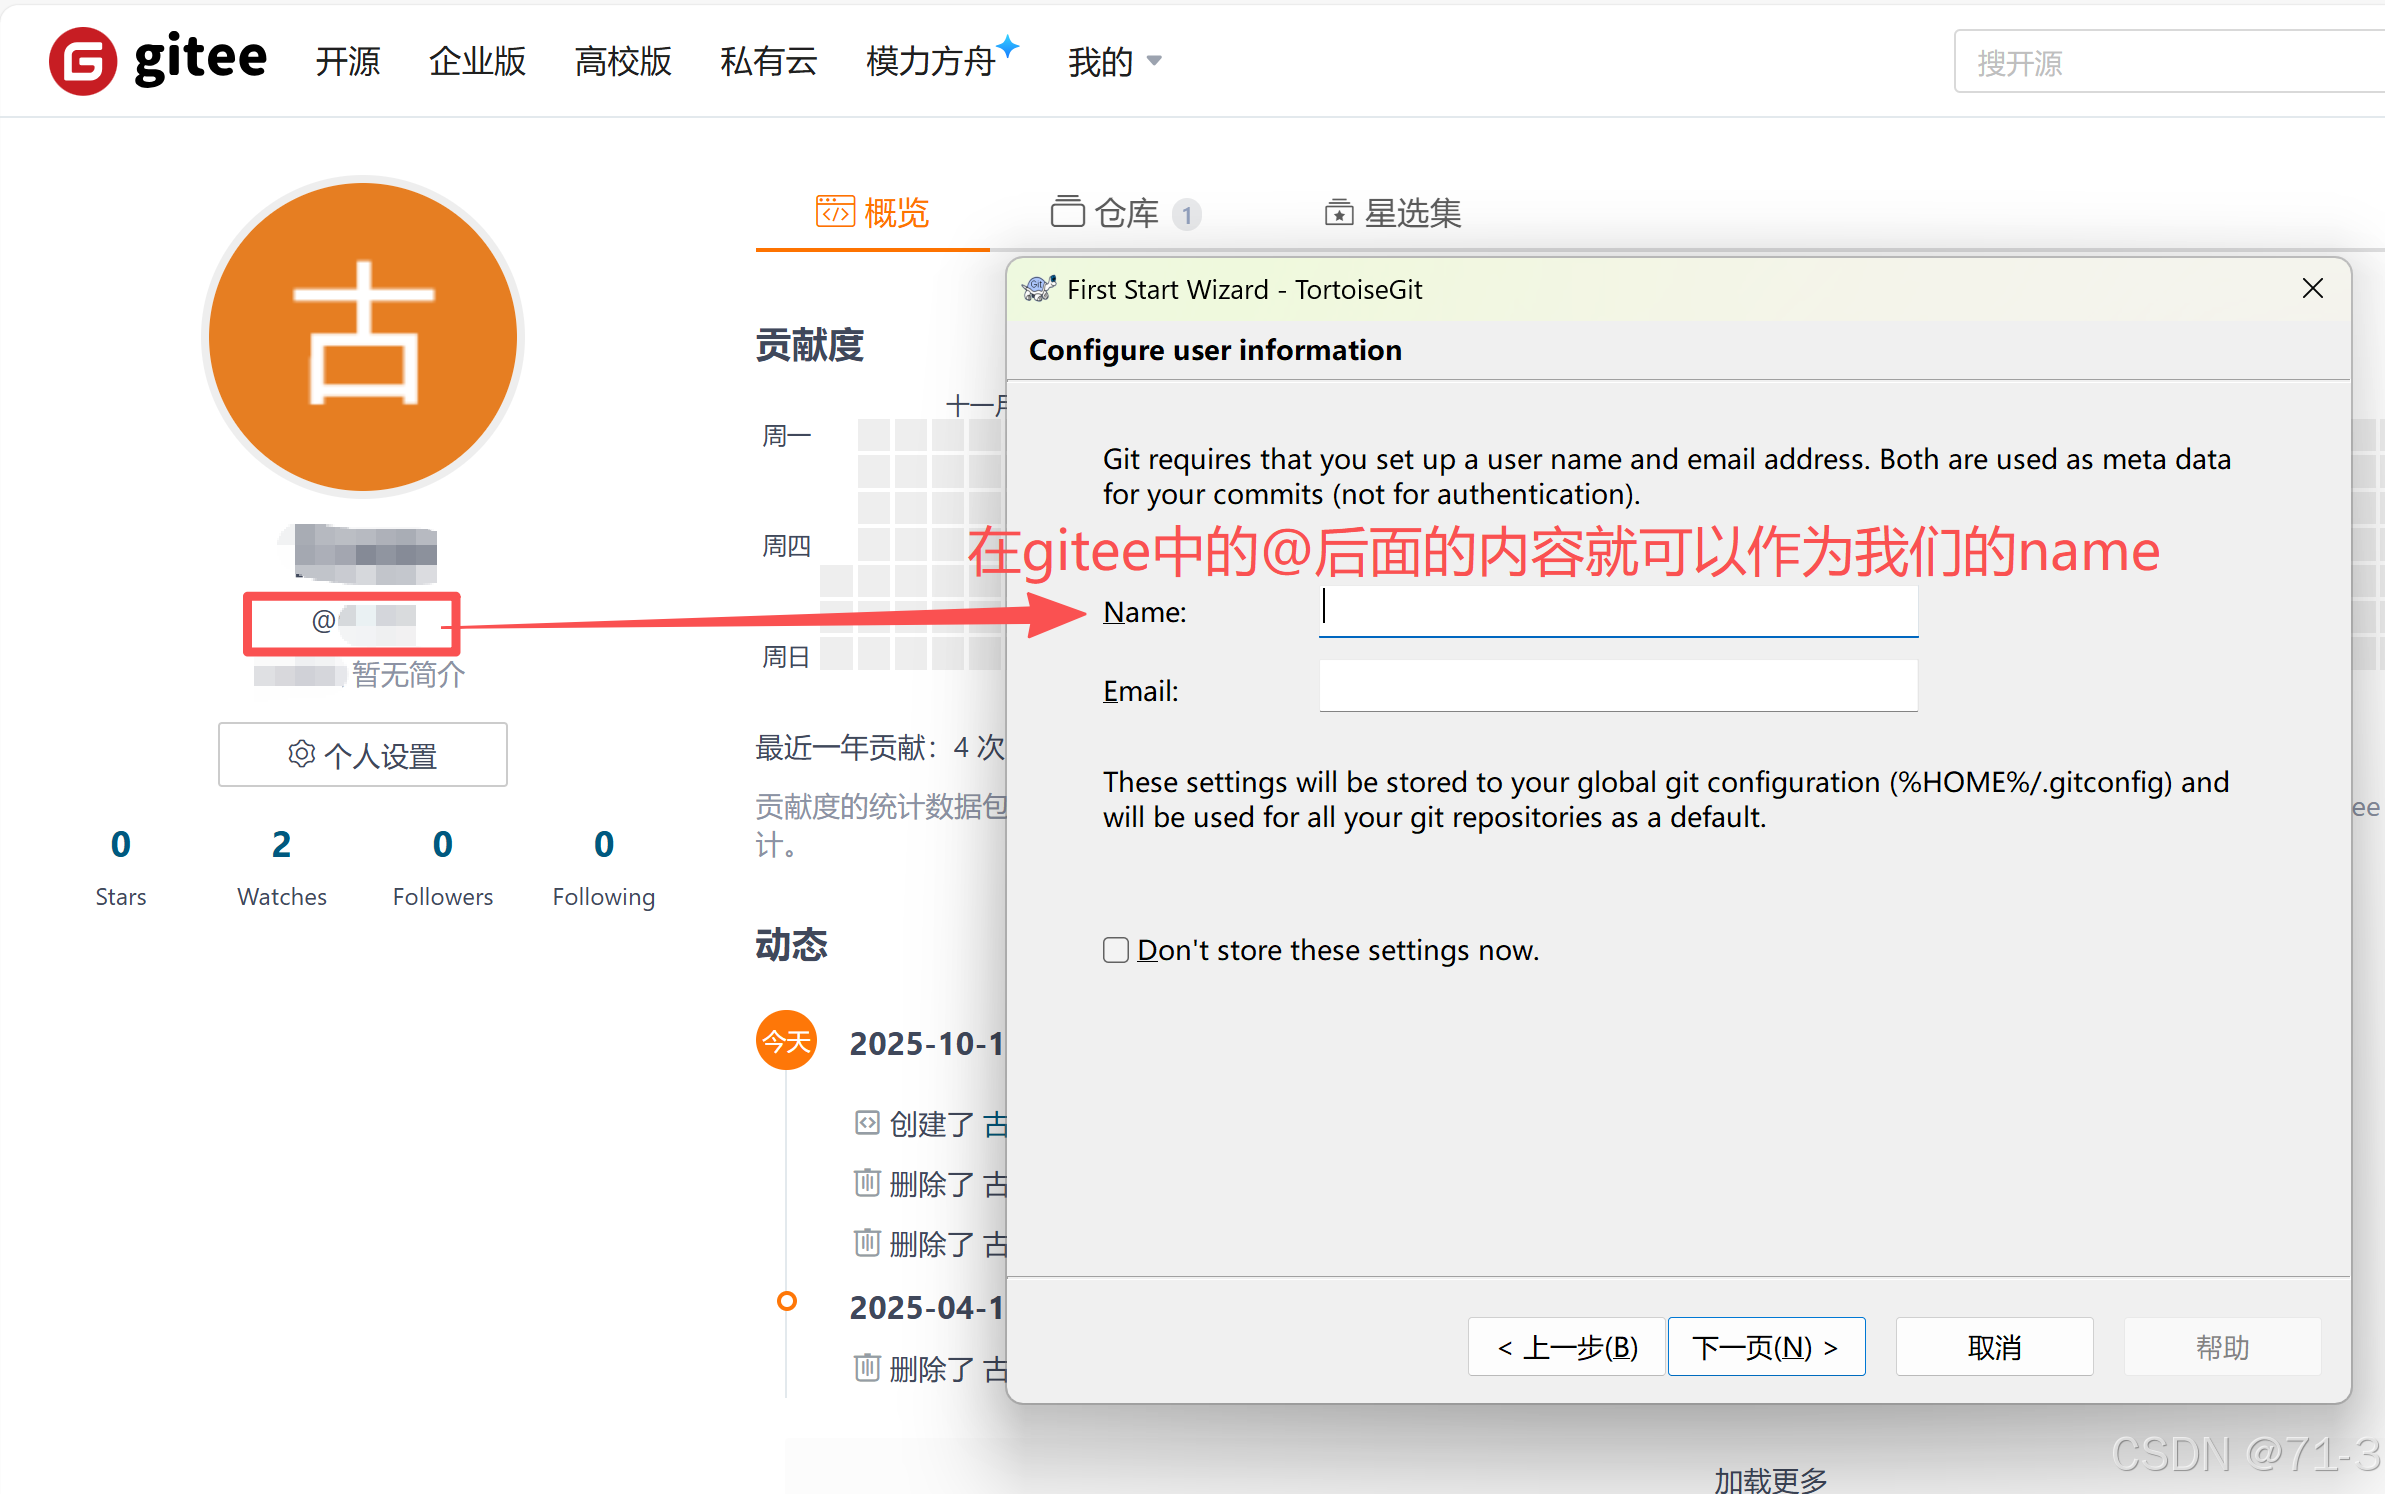Open the 企业版 menu item

(x=477, y=62)
